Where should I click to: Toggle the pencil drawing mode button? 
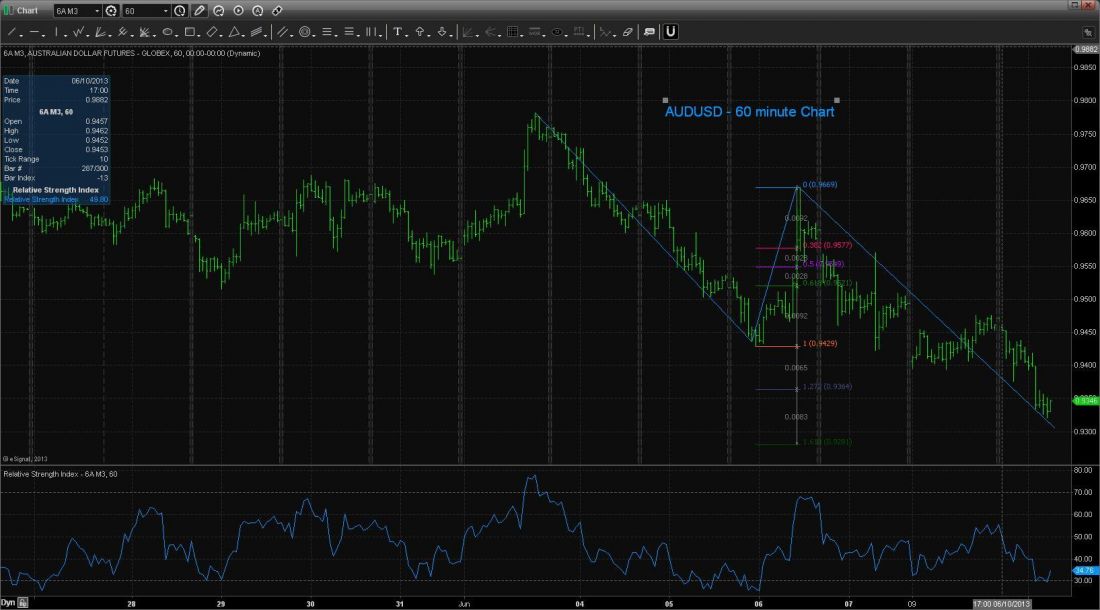(199, 10)
